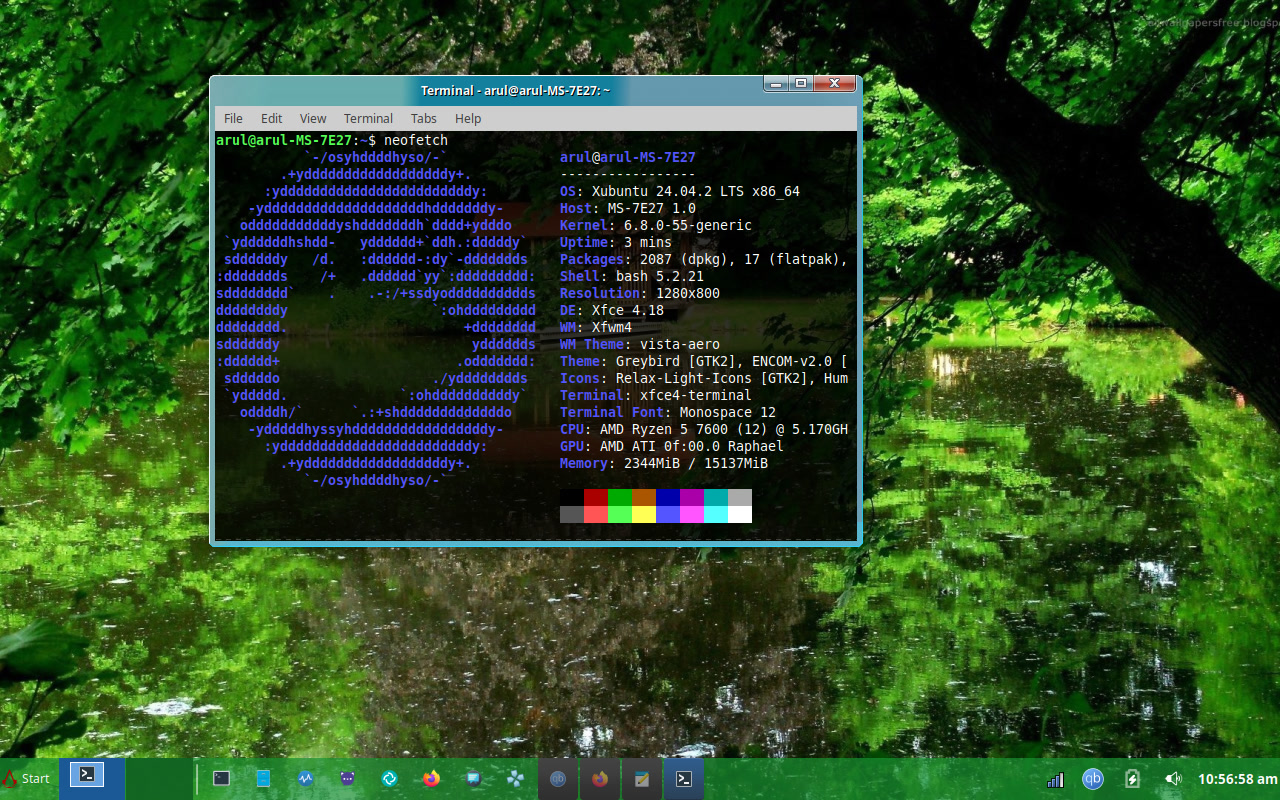
Task: Click the 'WM Theme: vista-aero' line
Action: pos(640,344)
